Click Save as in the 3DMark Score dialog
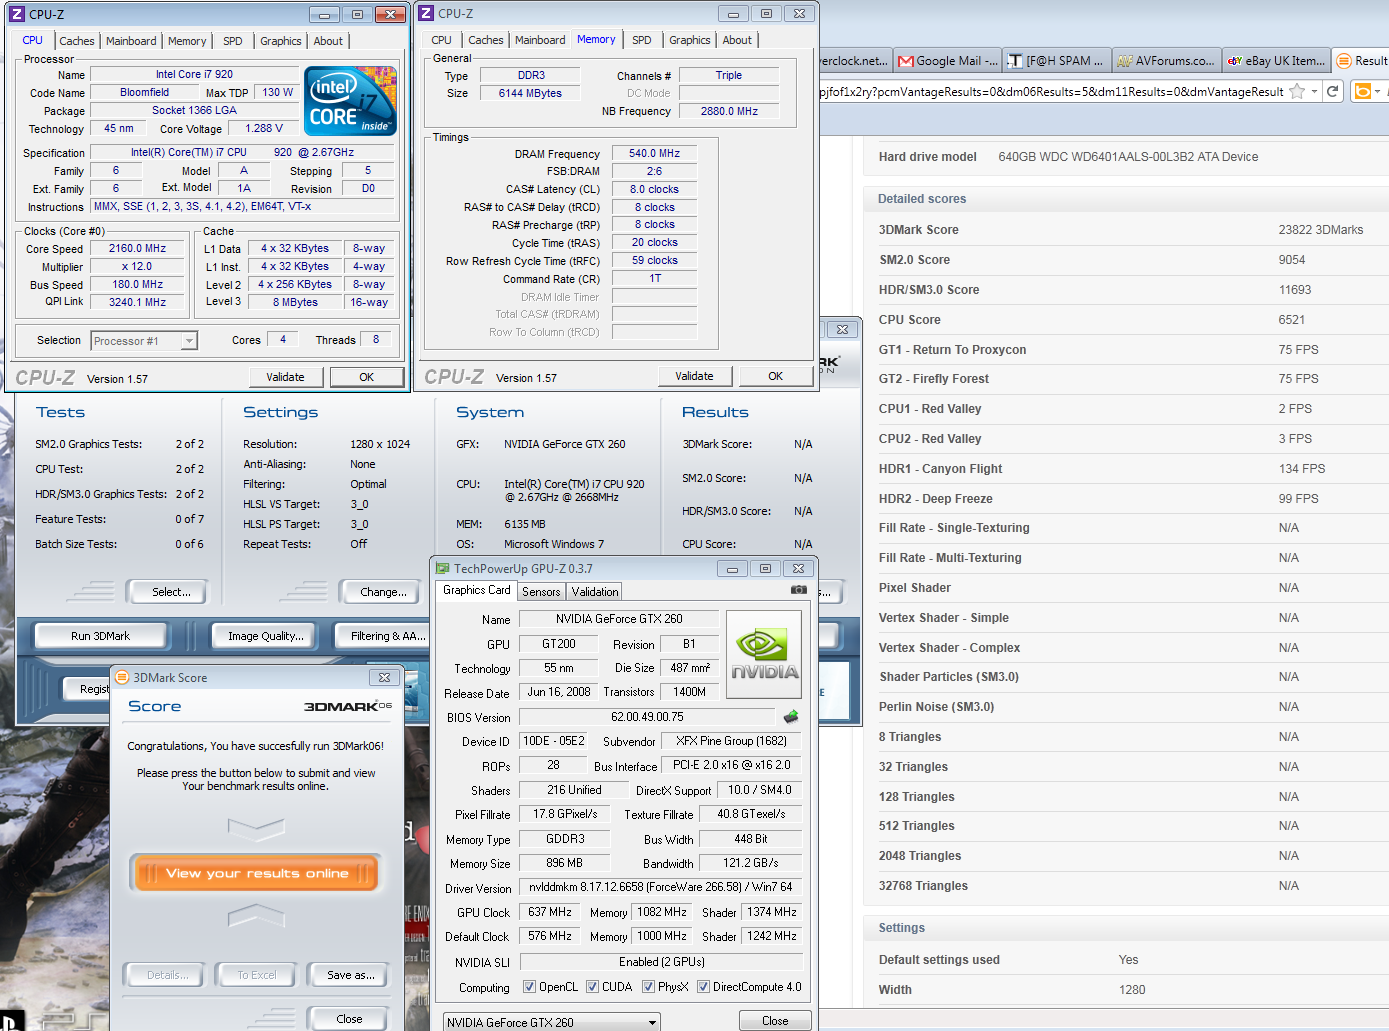 point(350,975)
